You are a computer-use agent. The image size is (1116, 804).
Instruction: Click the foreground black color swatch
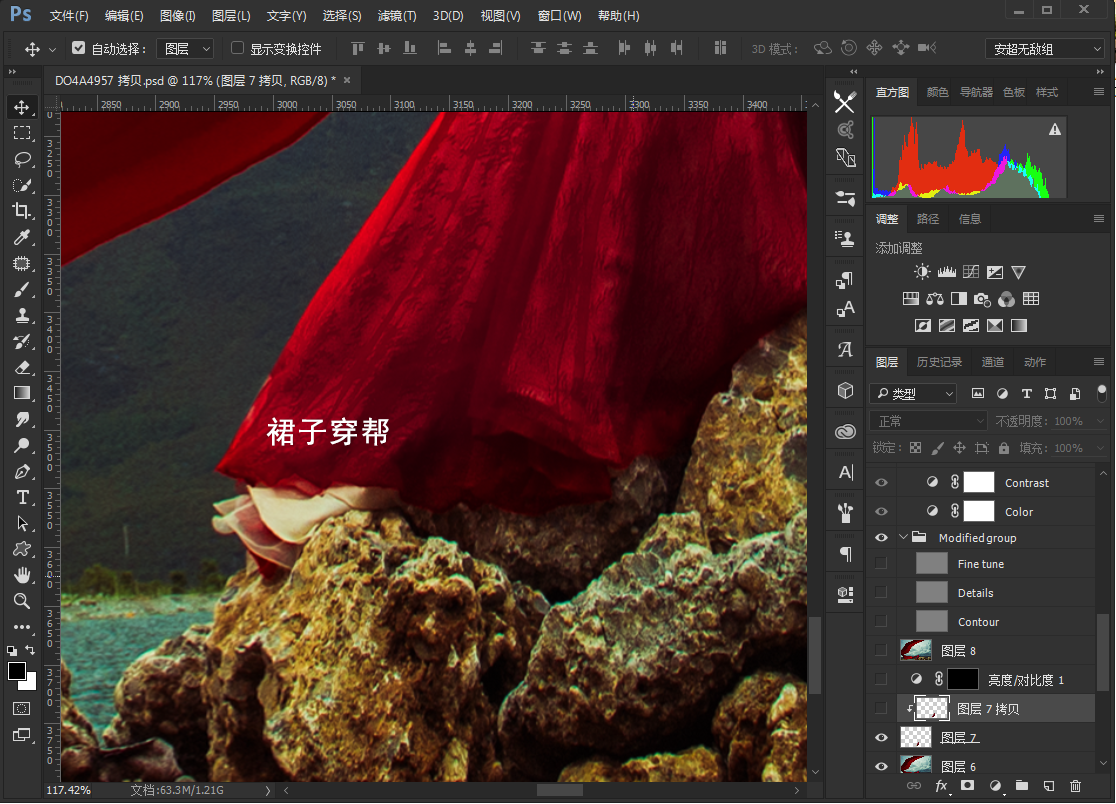pyautogui.click(x=16, y=670)
